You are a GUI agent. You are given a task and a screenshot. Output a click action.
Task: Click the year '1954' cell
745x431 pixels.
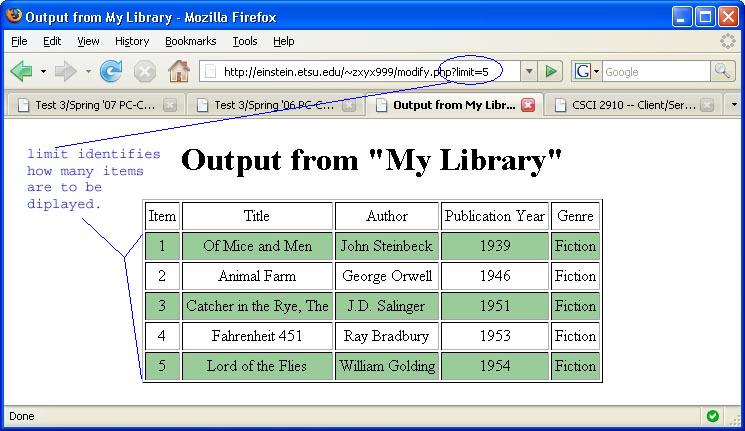tap(495, 366)
